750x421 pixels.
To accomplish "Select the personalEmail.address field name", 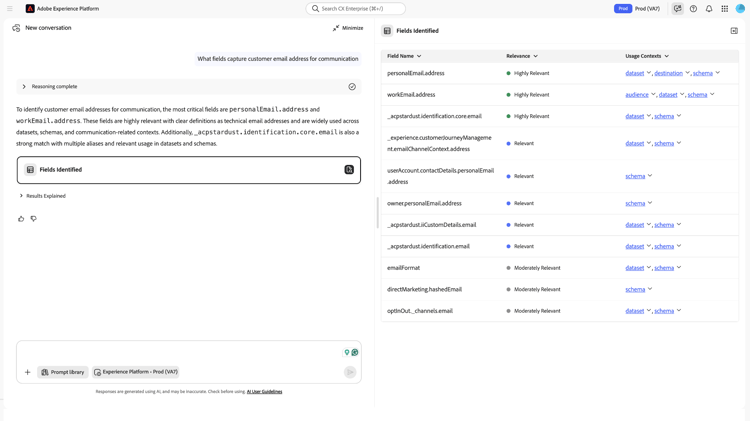I will [416, 73].
